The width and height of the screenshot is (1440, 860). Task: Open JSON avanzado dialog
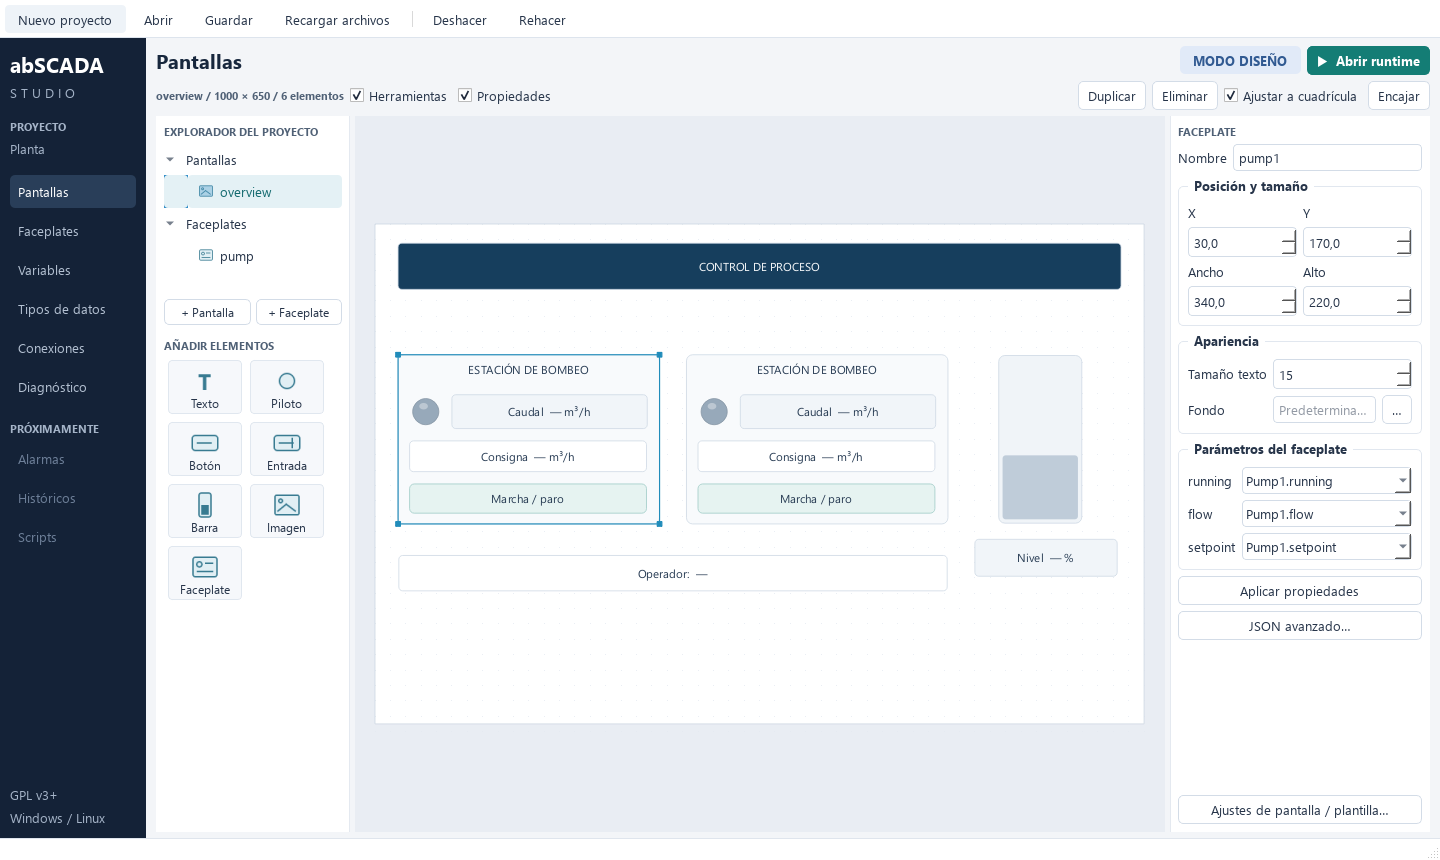(x=1300, y=626)
